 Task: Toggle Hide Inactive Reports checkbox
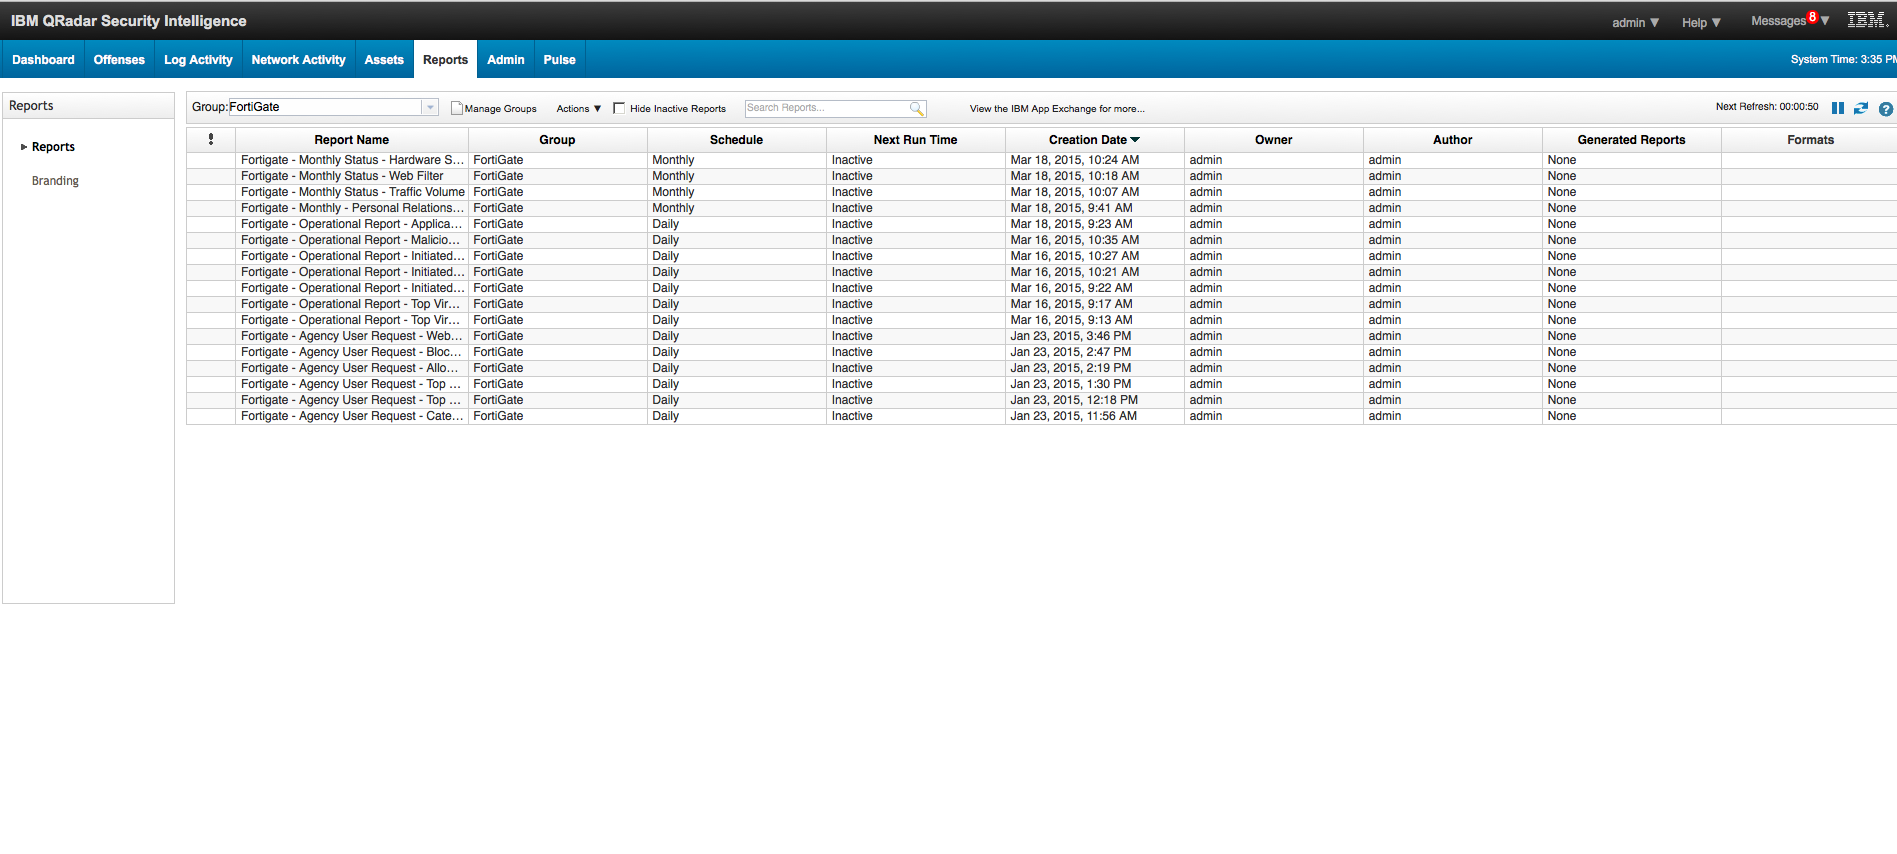click(x=619, y=108)
